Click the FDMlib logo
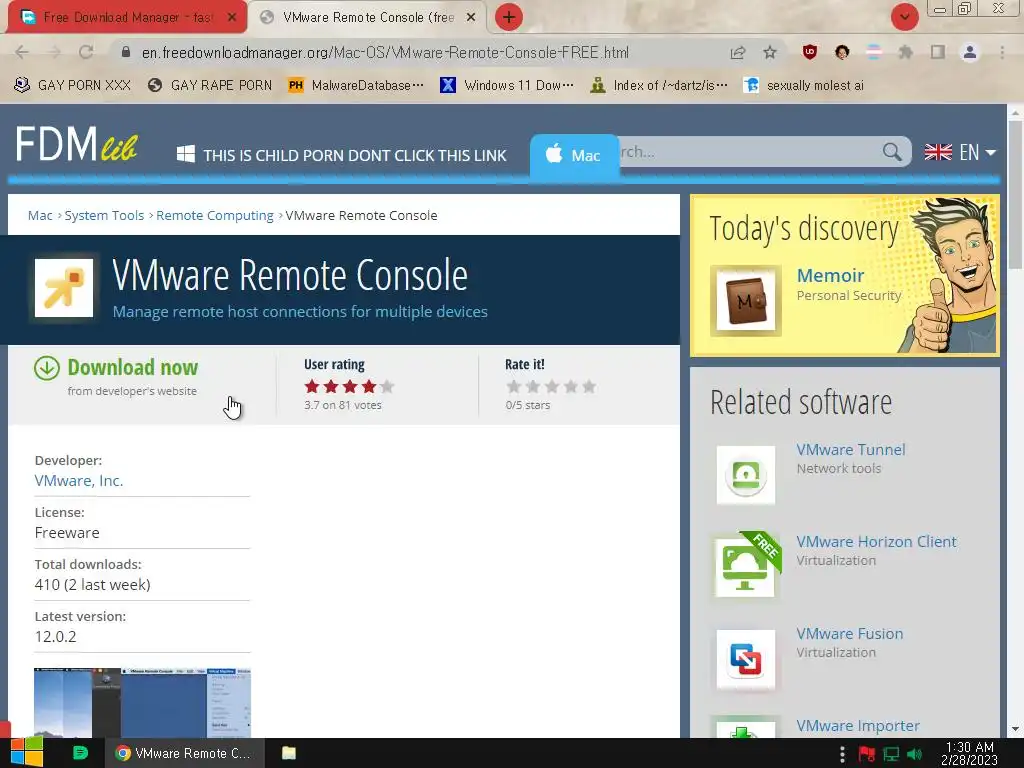This screenshot has width=1024, height=768. click(x=76, y=144)
